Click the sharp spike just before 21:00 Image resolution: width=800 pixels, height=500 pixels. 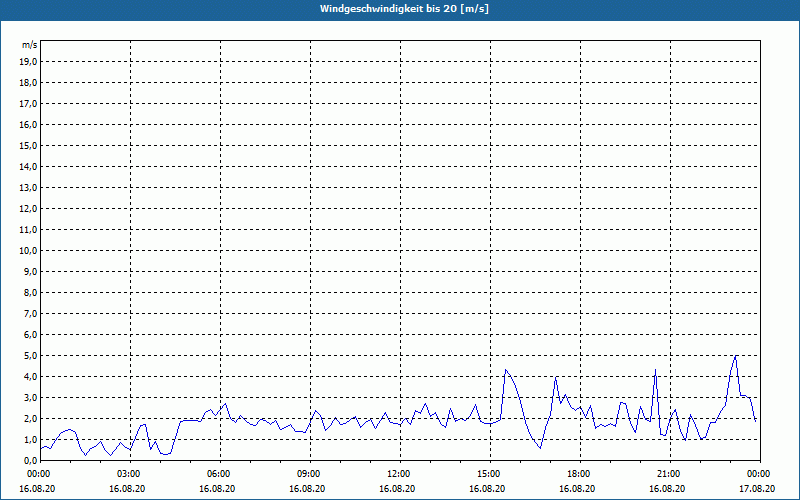click(x=655, y=370)
